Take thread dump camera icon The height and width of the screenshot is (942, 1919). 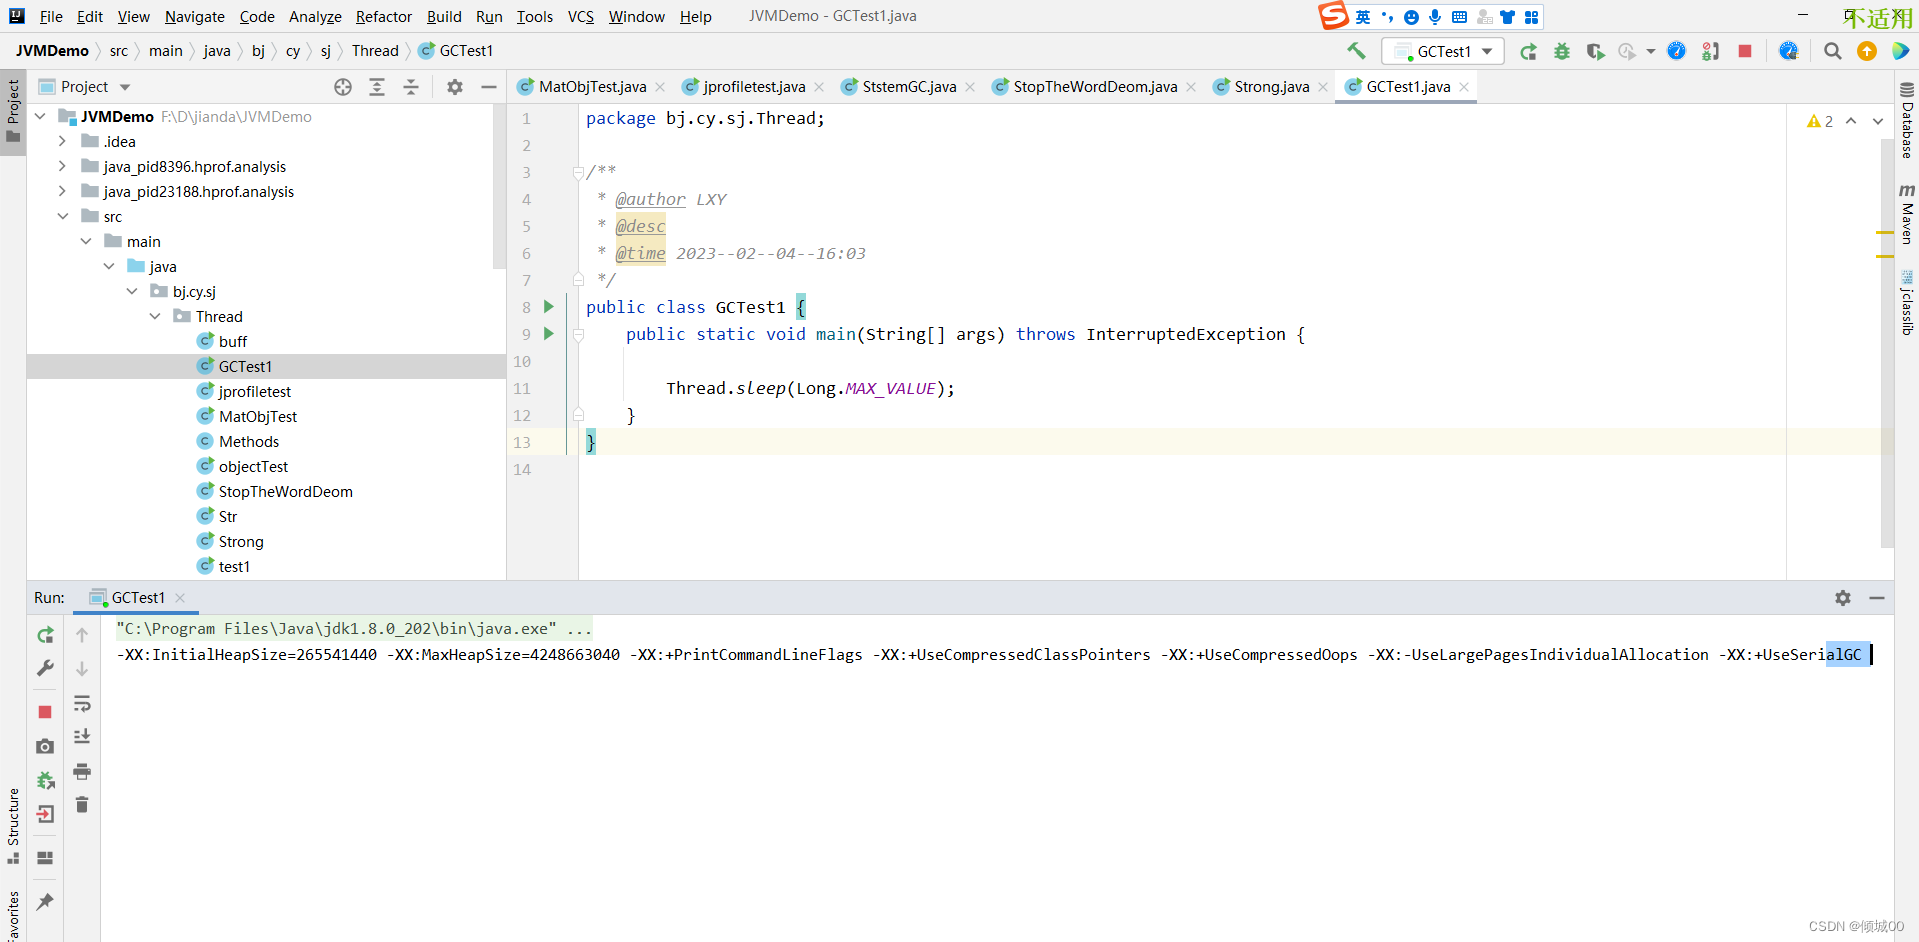pyautogui.click(x=45, y=746)
